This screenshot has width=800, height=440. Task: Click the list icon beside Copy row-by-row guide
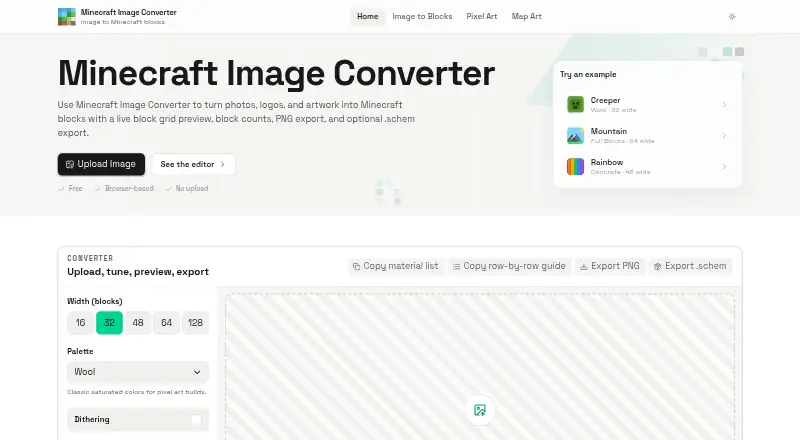[x=456, y=266]
